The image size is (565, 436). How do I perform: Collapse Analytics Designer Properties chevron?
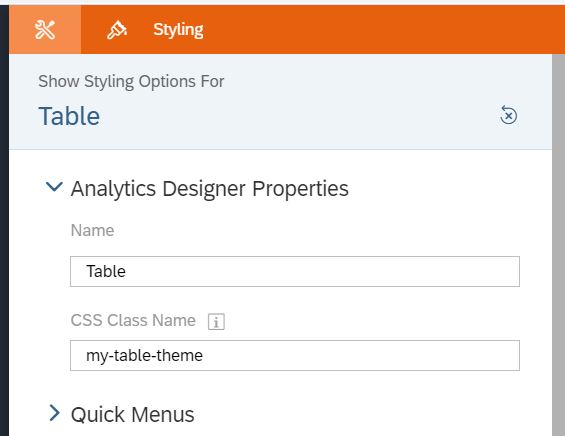(54, 187)
